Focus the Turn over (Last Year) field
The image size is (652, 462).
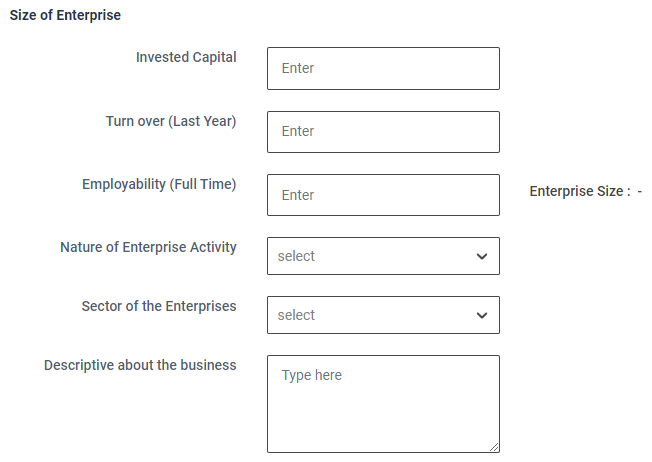pos(383,132)
